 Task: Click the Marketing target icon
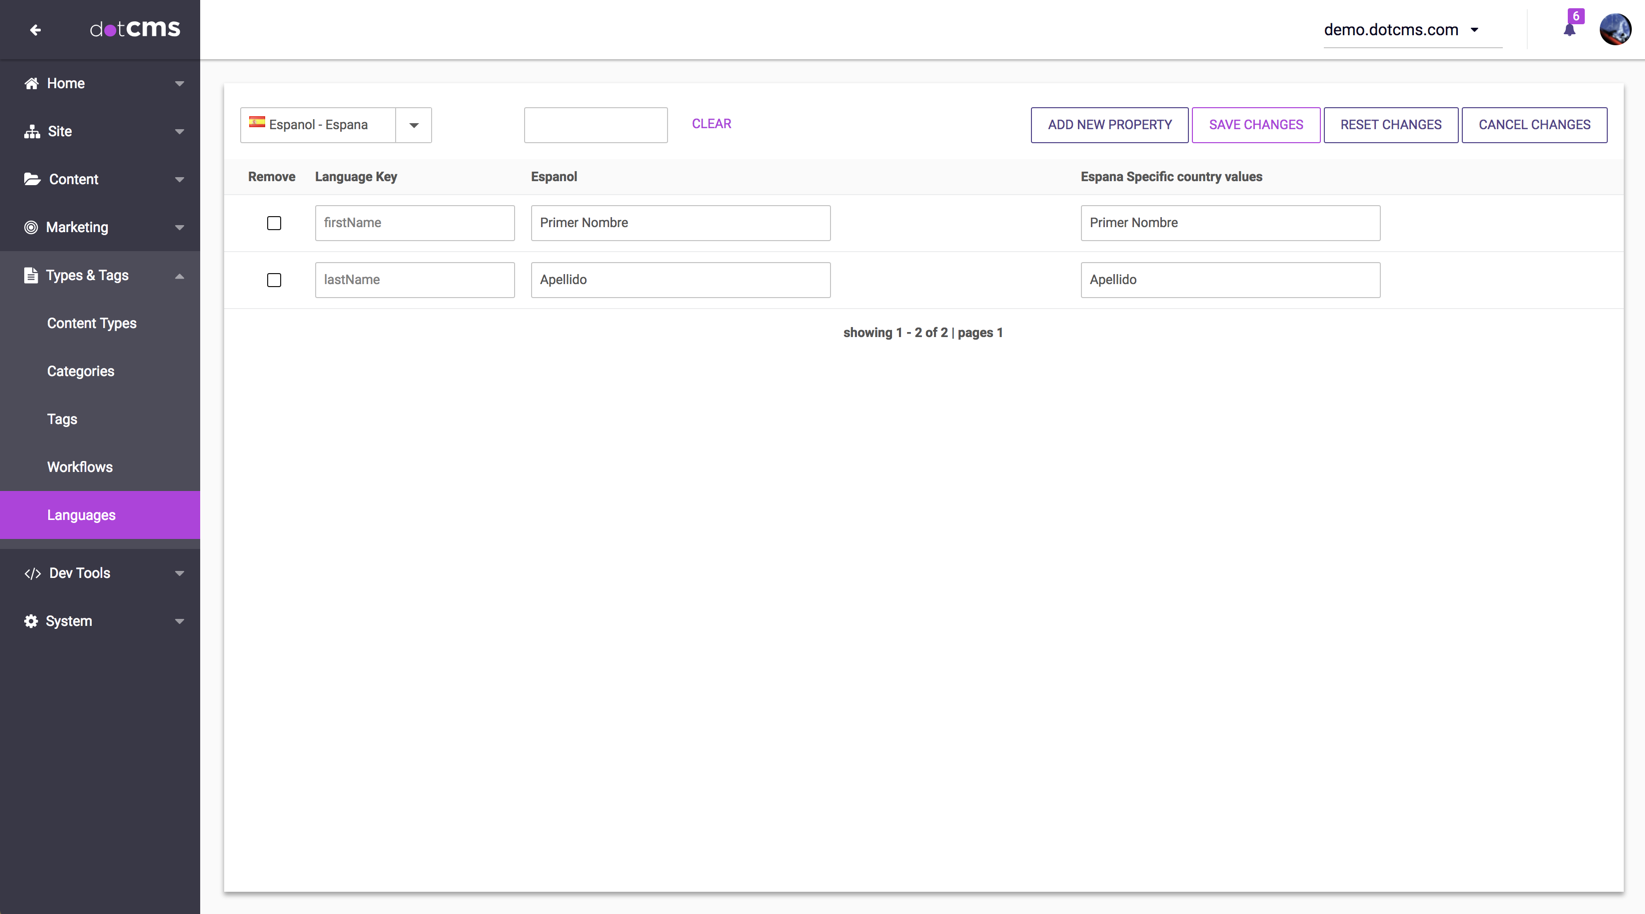(31, 227)
